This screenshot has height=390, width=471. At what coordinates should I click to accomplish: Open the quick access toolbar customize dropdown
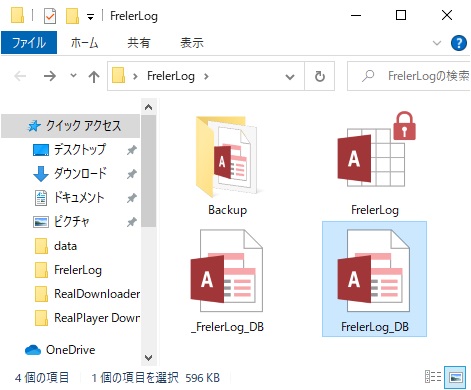click(x=90, y=17)
